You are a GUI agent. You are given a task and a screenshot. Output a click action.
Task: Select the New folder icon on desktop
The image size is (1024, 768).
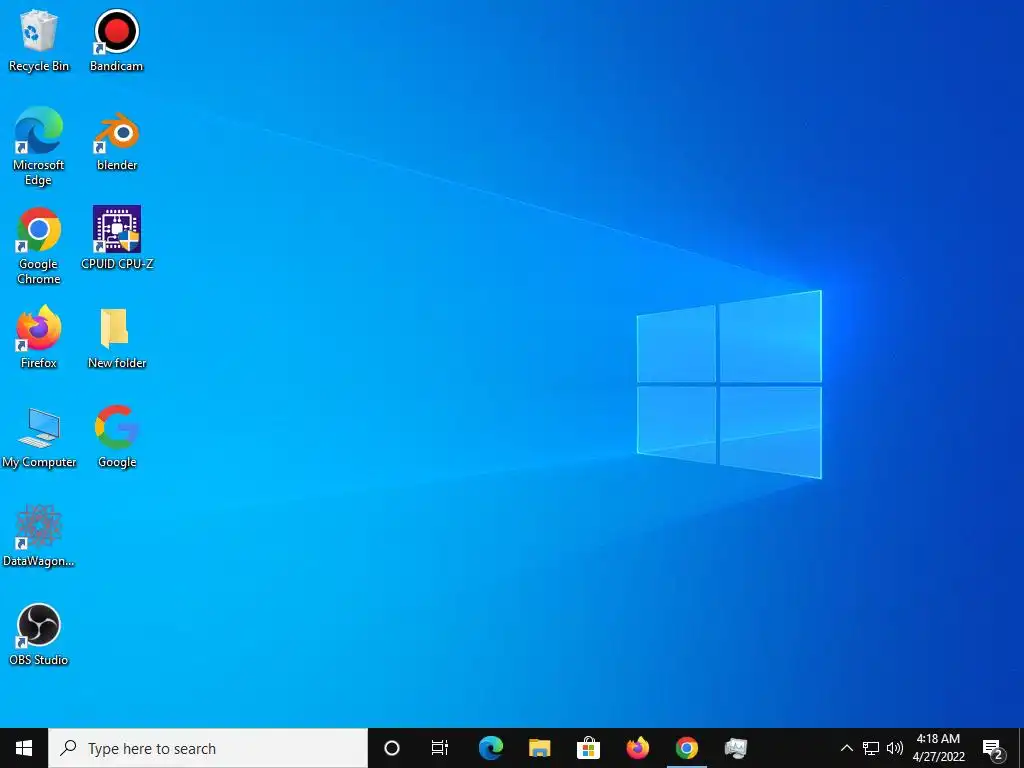117,338
